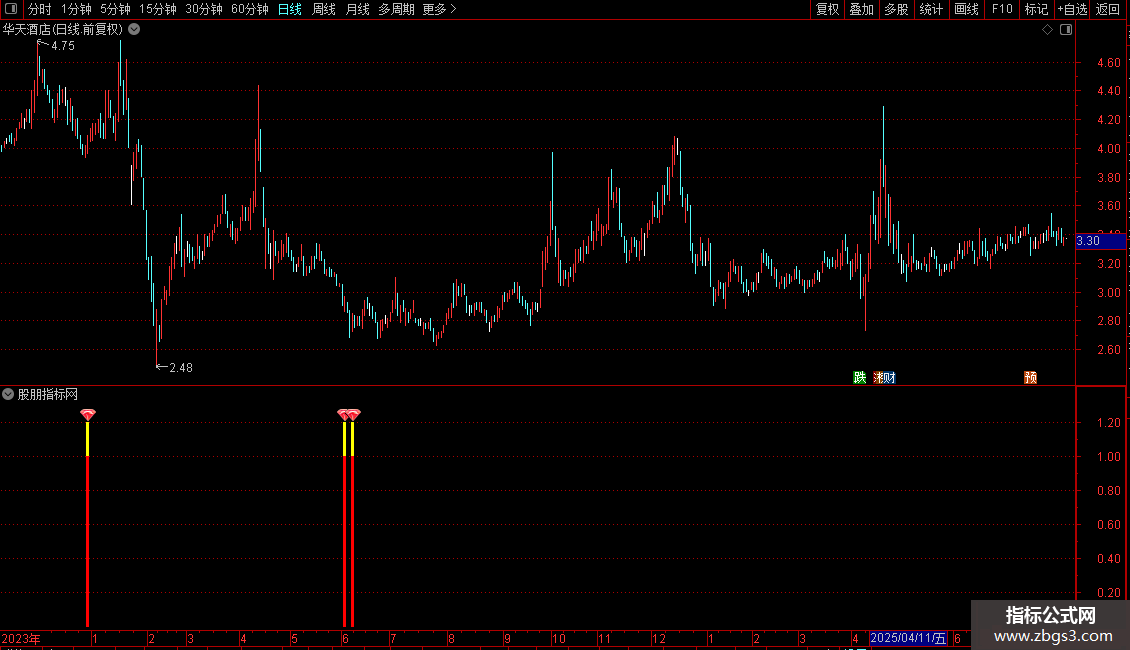This screenshot has width=1130, height=650.
Task: Click the orange 预 forecast marker
Action: [x=1031, y=378]
